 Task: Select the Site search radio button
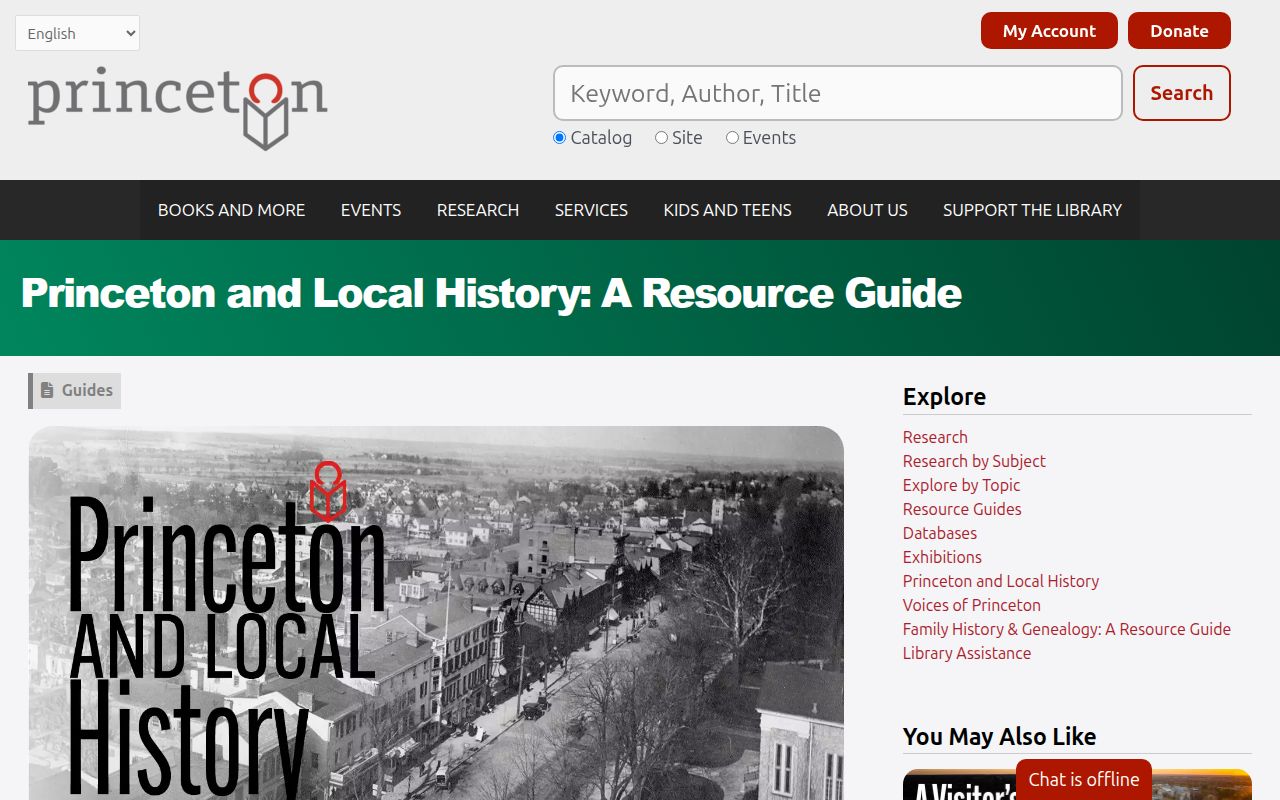[661, 138]
